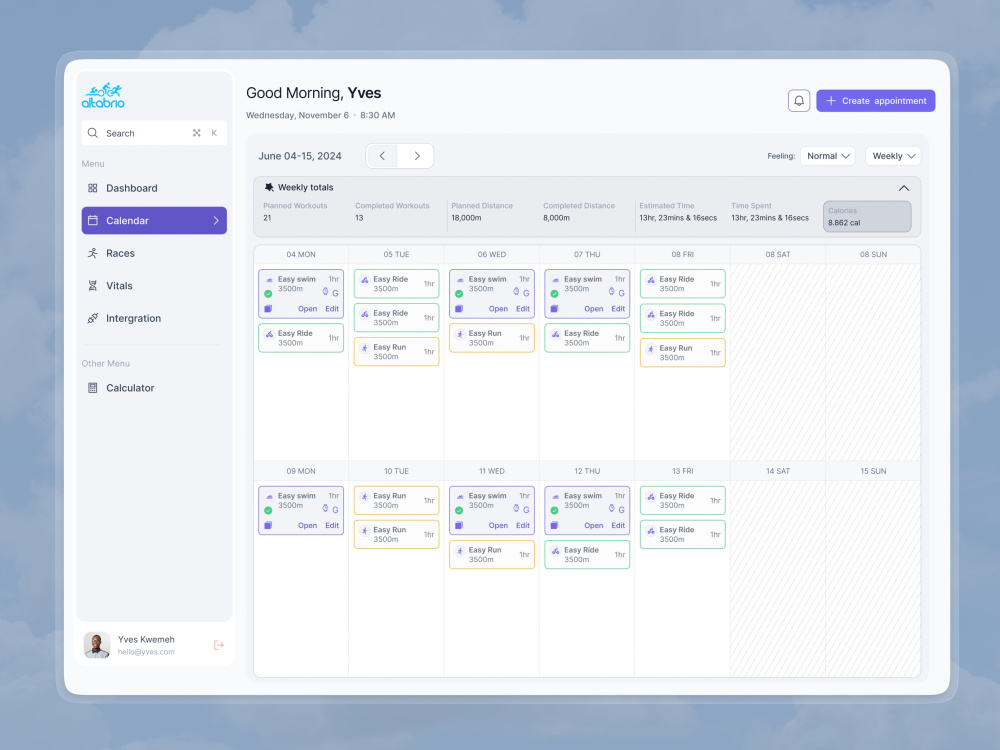Click the runner icon on 06 WED Easy Run
The image size is (1000, 750).
click(x=460, y=334)
